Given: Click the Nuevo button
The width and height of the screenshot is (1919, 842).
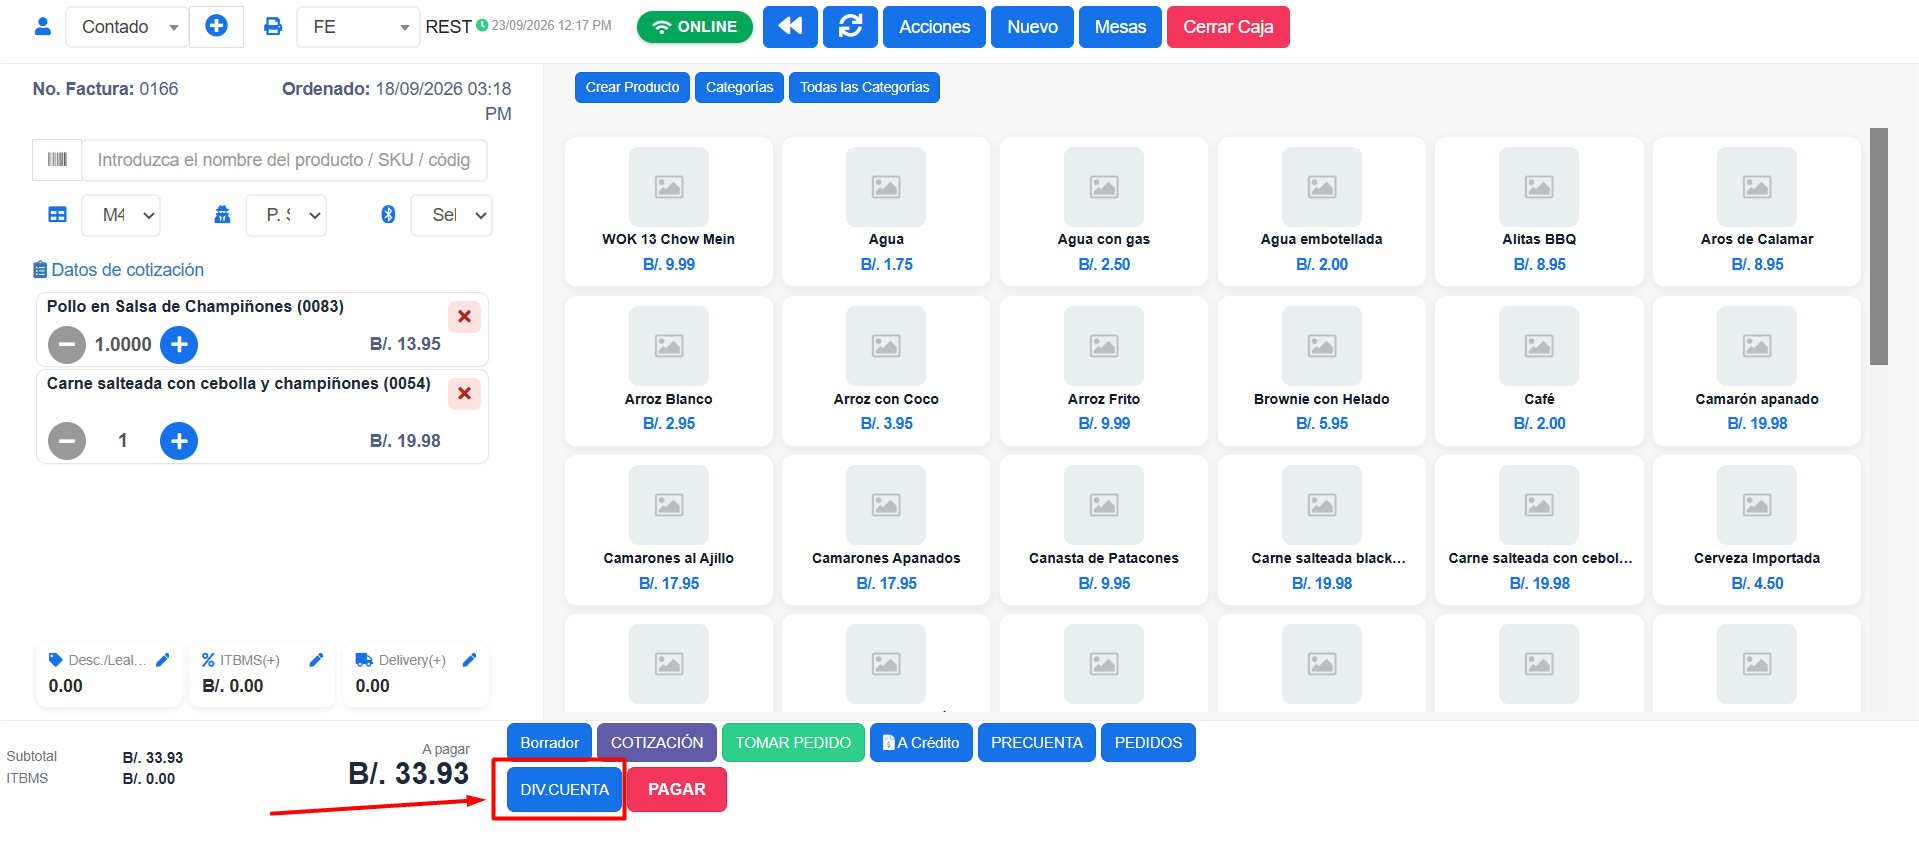Looking at the screenshot, I should click(x=1032, y=27).
